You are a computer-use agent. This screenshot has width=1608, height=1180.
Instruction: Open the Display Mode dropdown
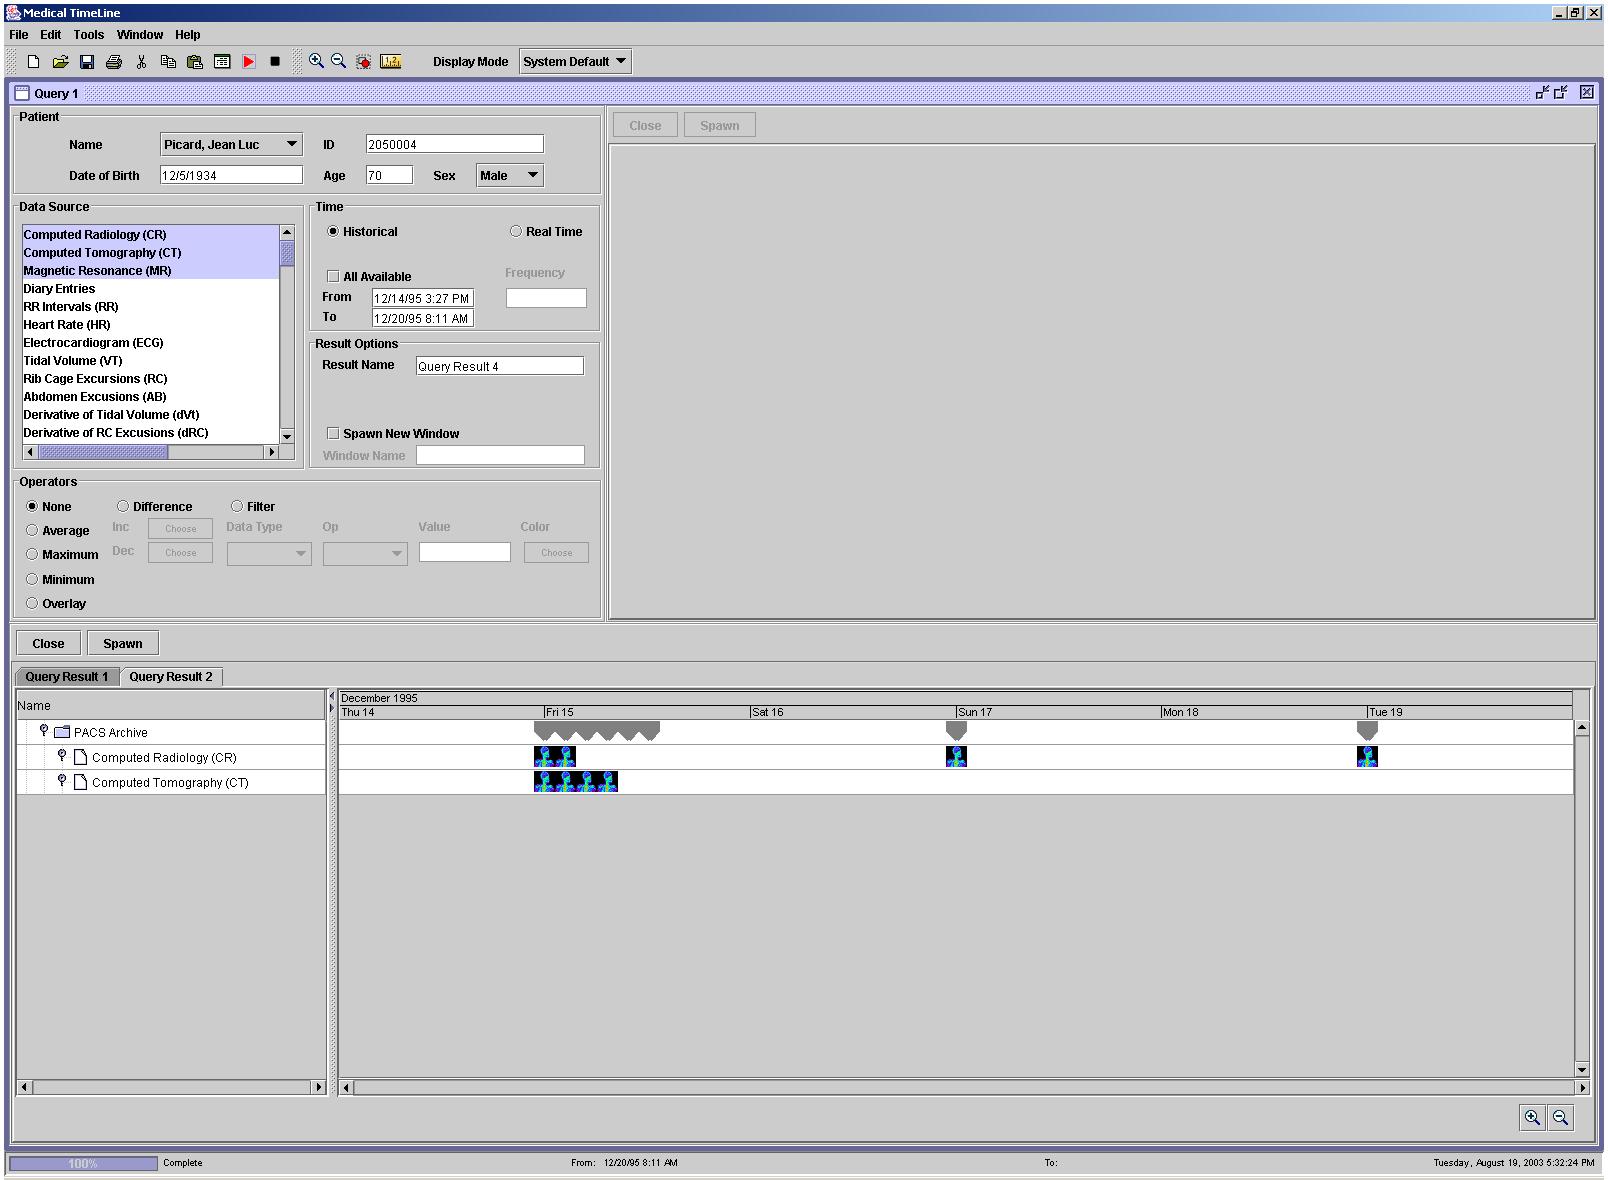pos(575,62)
